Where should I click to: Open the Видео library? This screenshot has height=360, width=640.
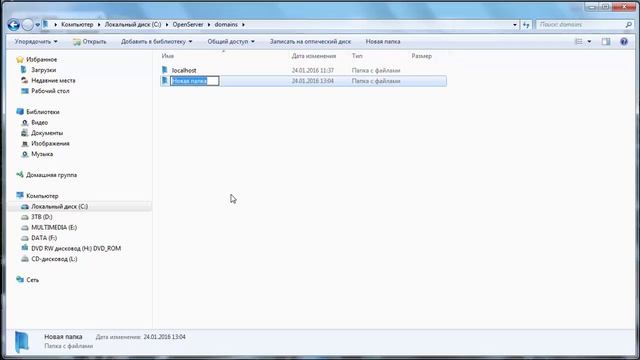point(40,122)
